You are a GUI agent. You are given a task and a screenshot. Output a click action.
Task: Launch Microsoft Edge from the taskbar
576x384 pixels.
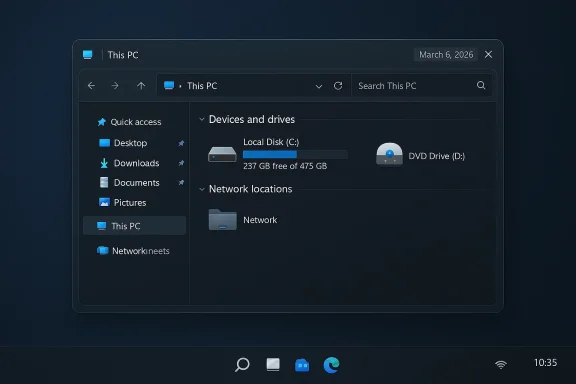(331, 365)
